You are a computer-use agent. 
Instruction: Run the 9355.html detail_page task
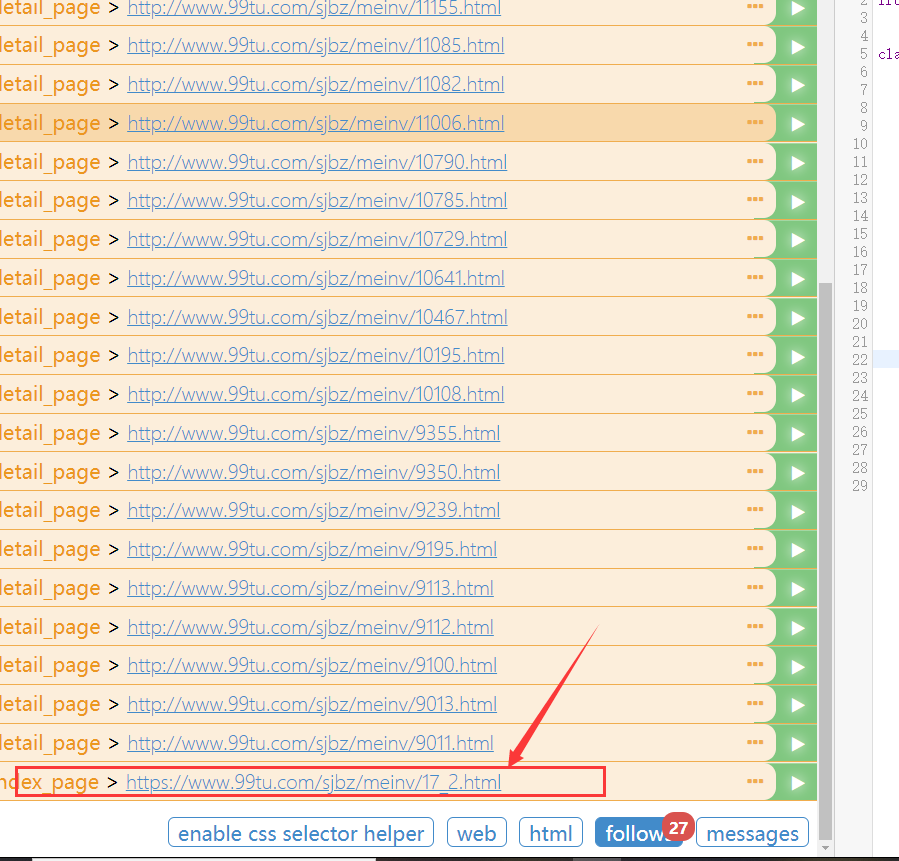click(x=797, y=435)
